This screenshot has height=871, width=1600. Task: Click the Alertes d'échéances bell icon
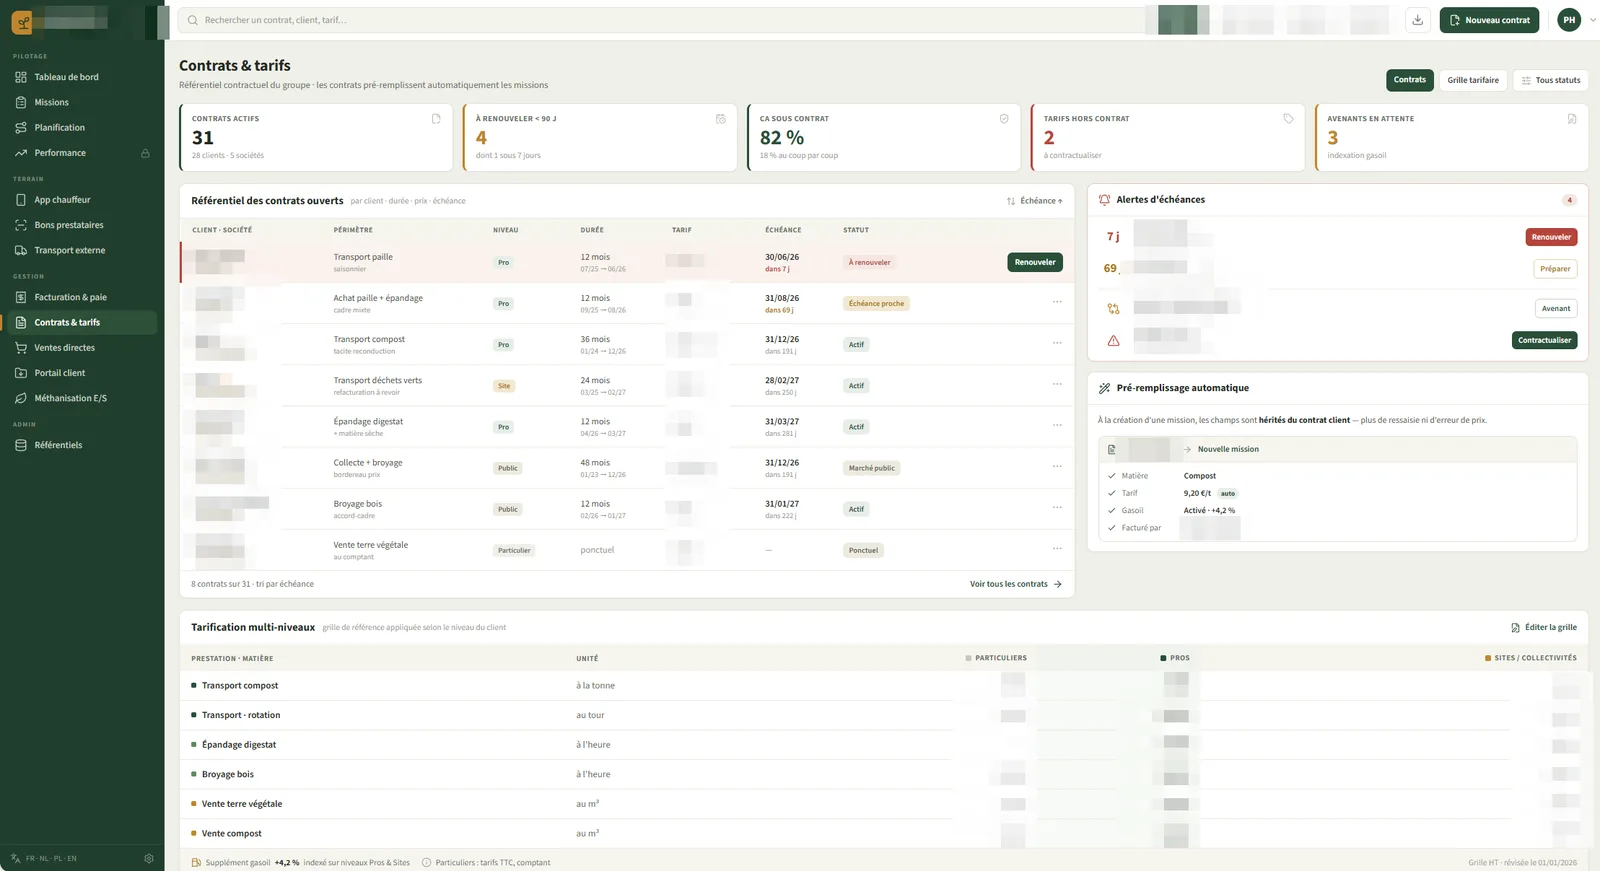pos(1104,200)
